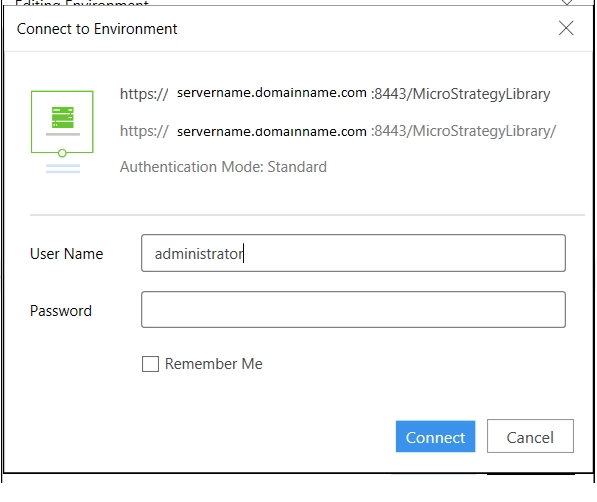597x502 pixels.
Task: Click the typed administrator text
Action: pos(199,254)
